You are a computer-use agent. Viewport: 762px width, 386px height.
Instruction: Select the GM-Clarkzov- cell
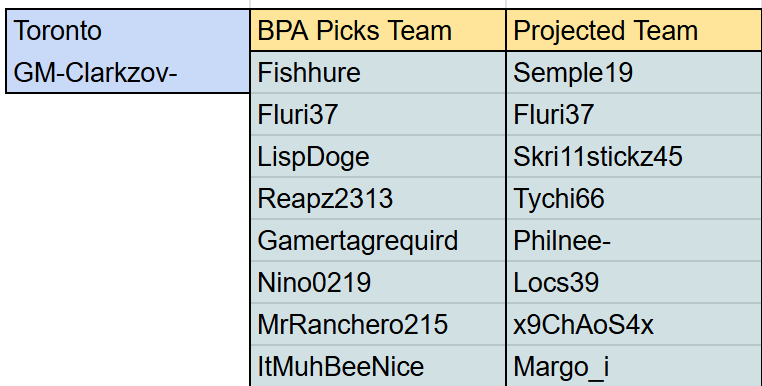128,72
